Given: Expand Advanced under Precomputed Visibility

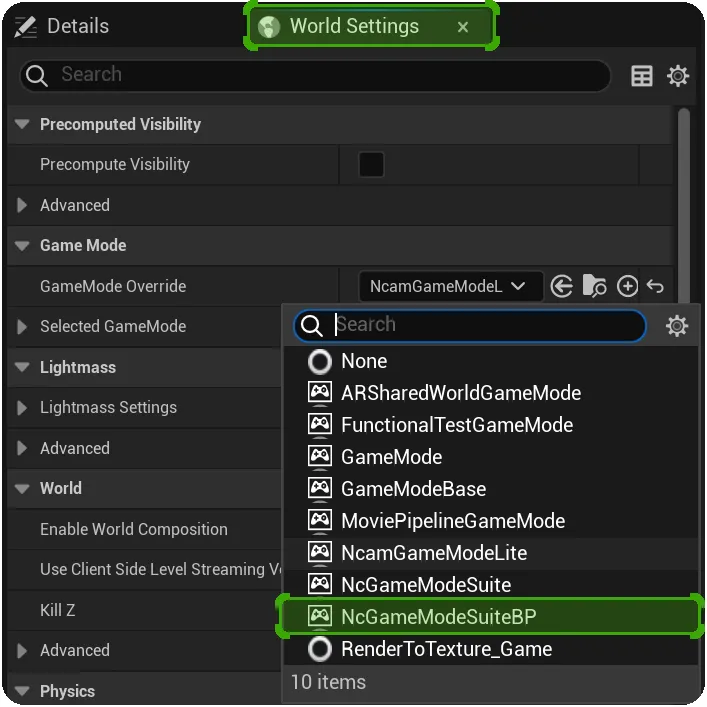Looking at the screenshot, I should [22, 205].
